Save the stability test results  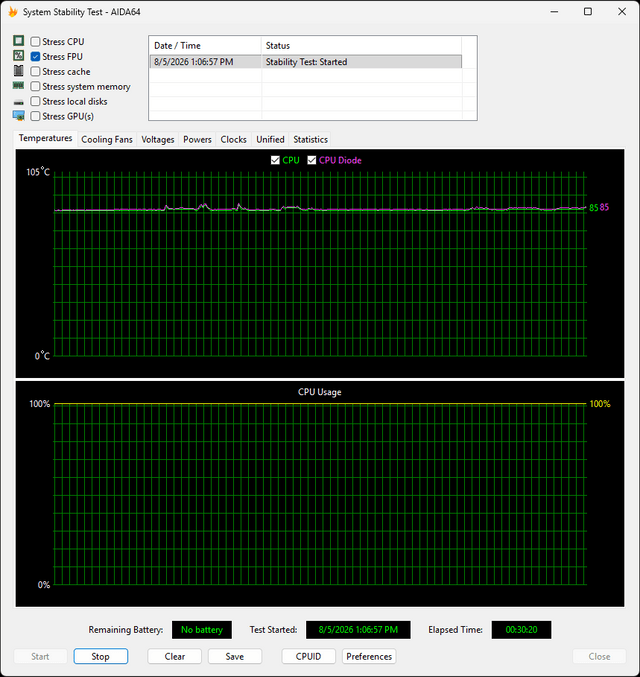coord(235,656)
